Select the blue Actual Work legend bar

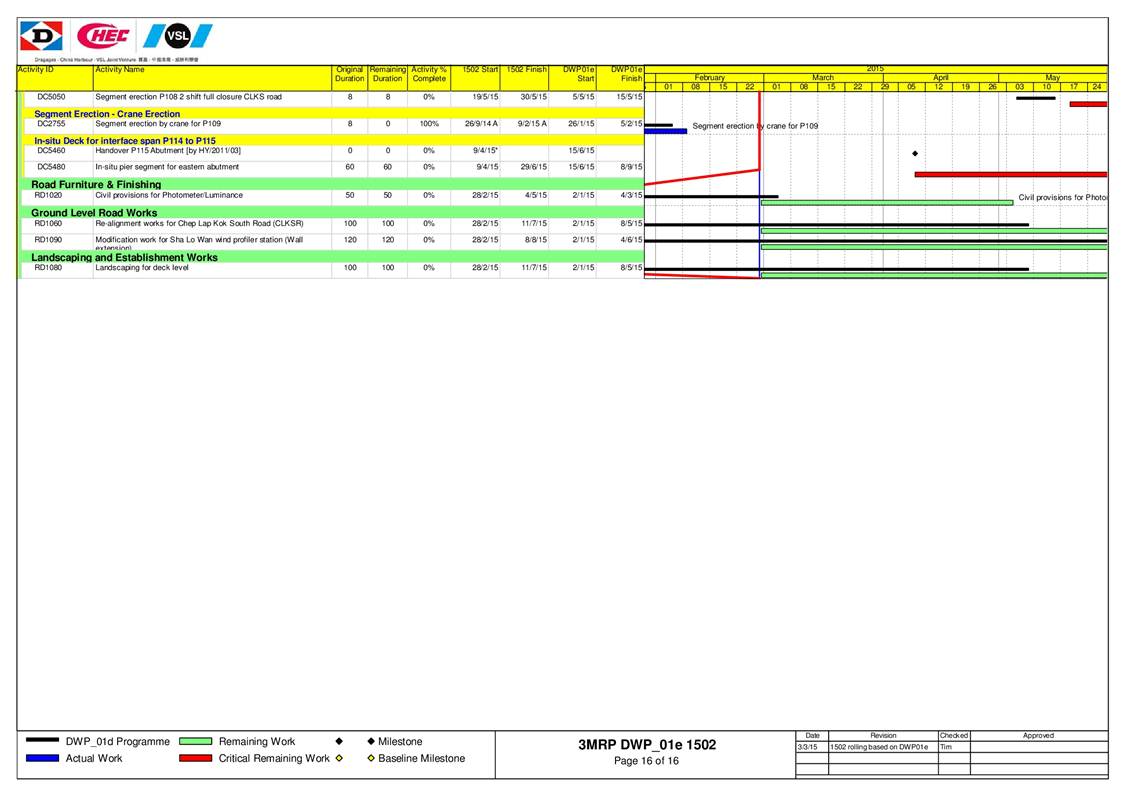(42, 758)
